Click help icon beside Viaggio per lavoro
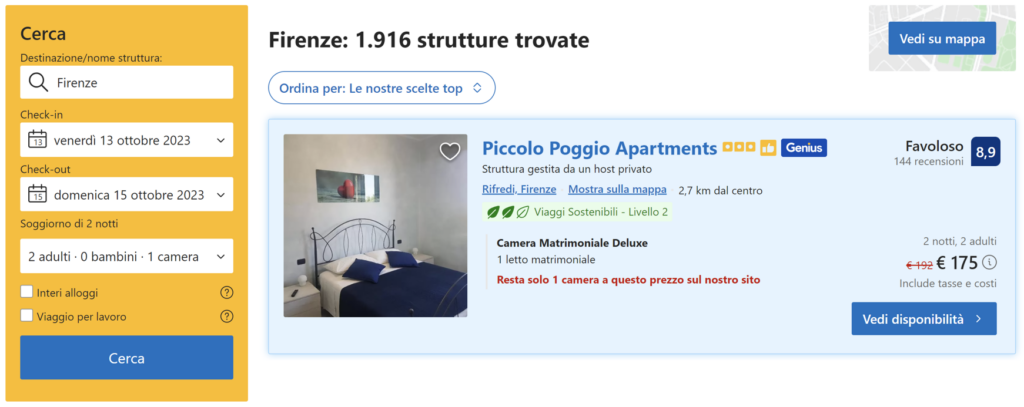 click(226, 317)
